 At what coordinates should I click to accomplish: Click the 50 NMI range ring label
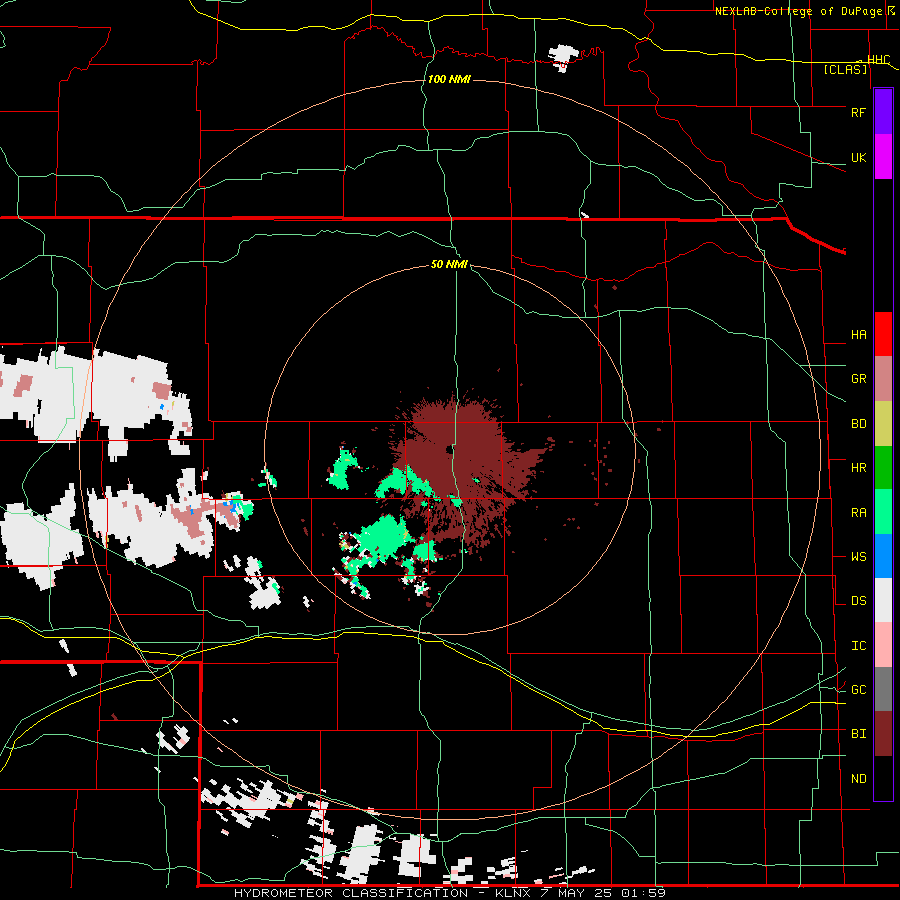449,264
